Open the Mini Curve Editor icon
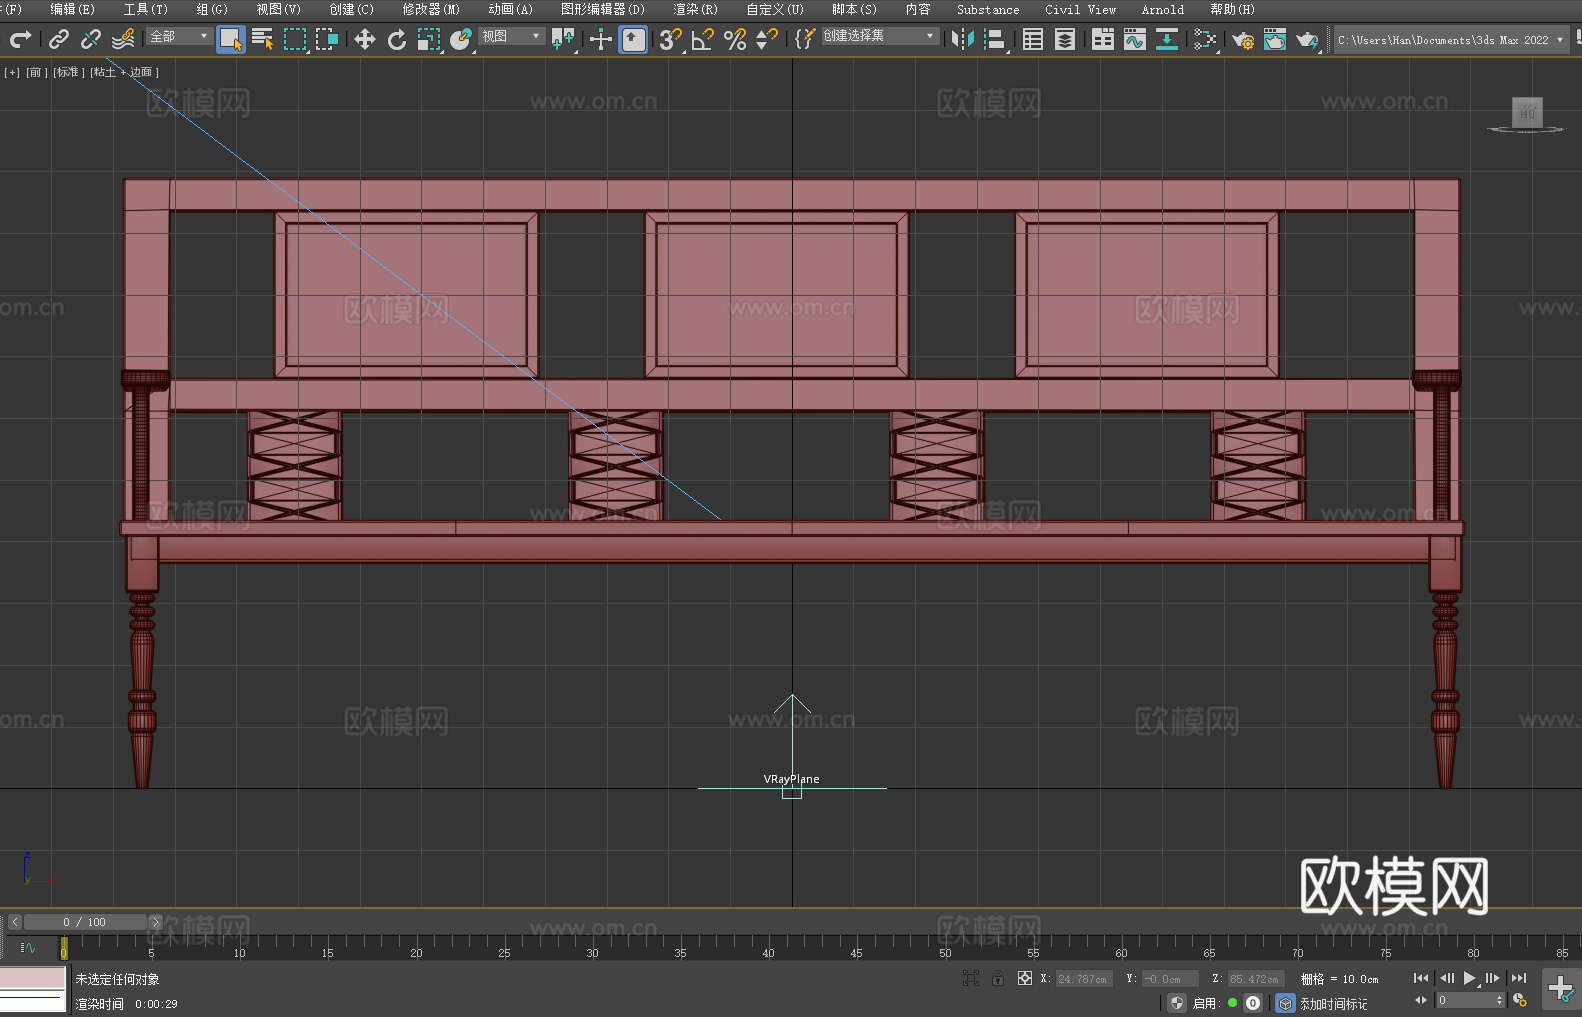This screenshot has width=1582, height=1017. 27,947
